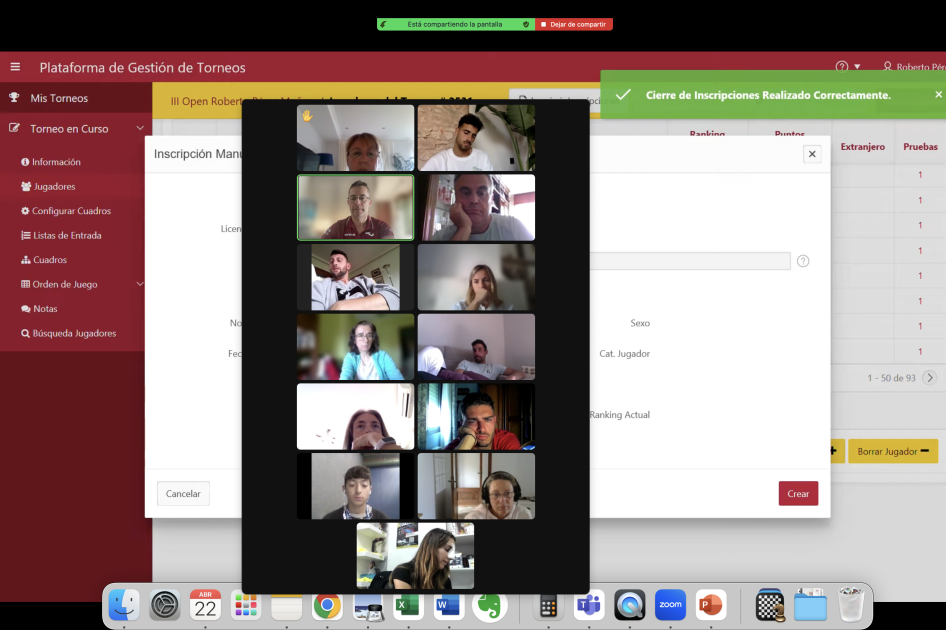
Task: Open Microsoft Teams from the Dock
Action: pos(589,605)
